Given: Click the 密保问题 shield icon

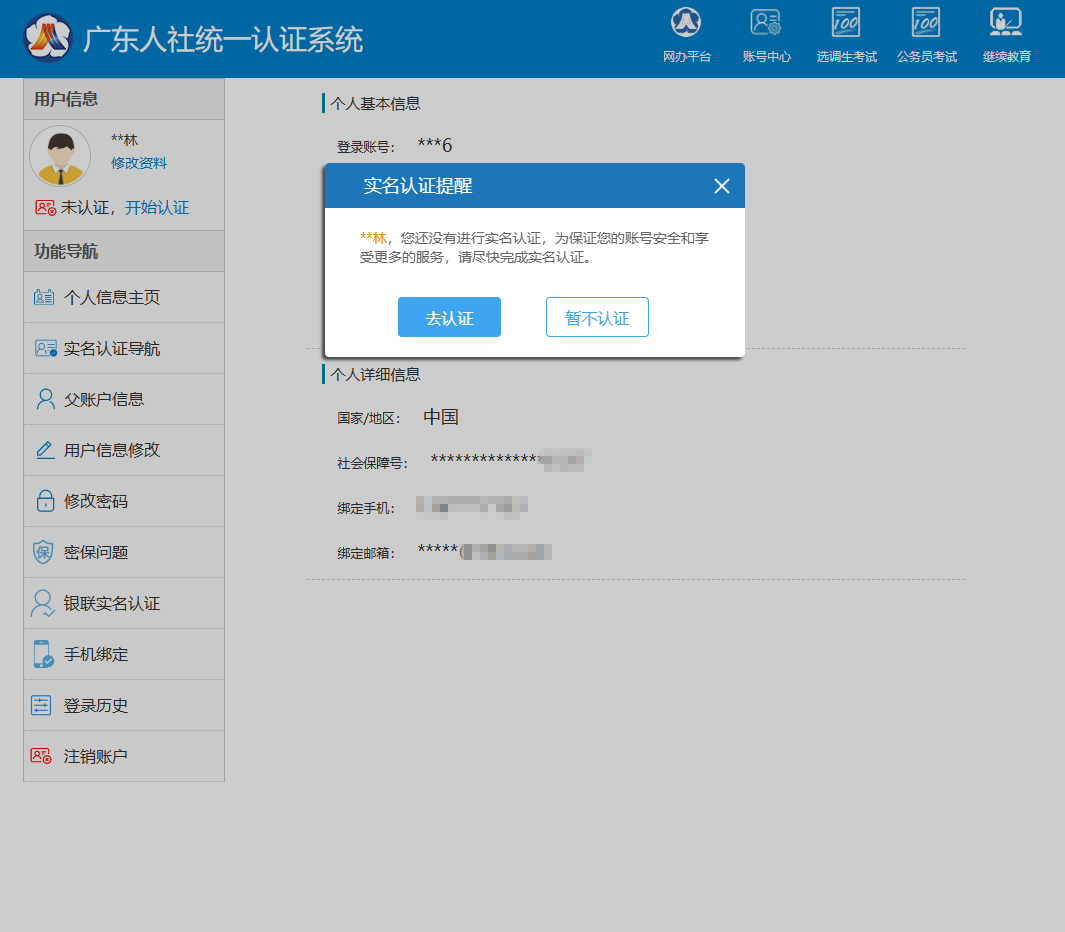Looking at the screenshot, I should pos(43,552).
